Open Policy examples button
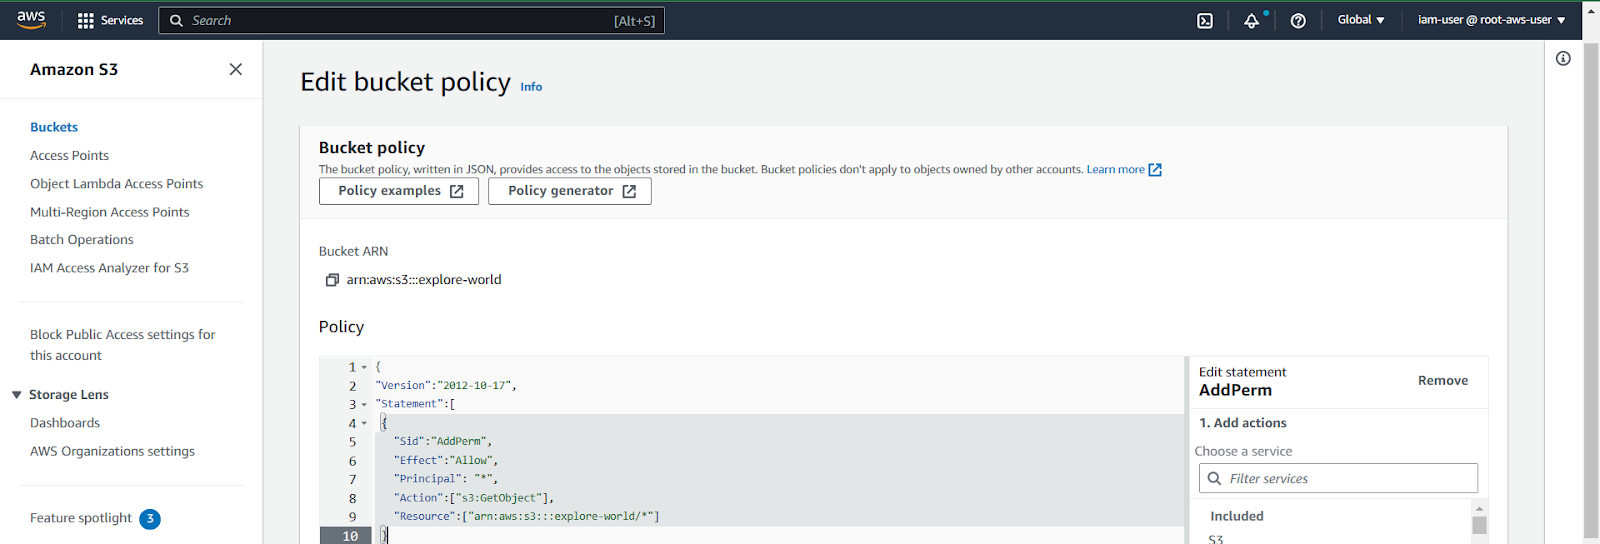Screen dimensions: 1600x544 tap(399, 191)
